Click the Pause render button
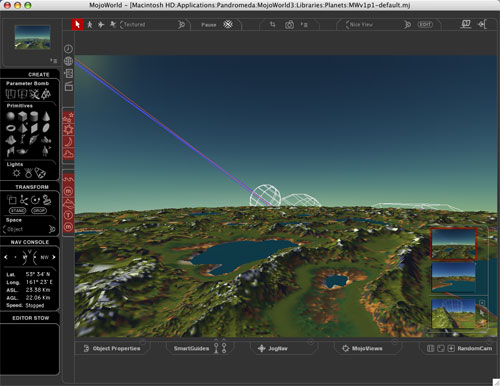The height and width of the screenshot is (386, 500). pos(209,25)
